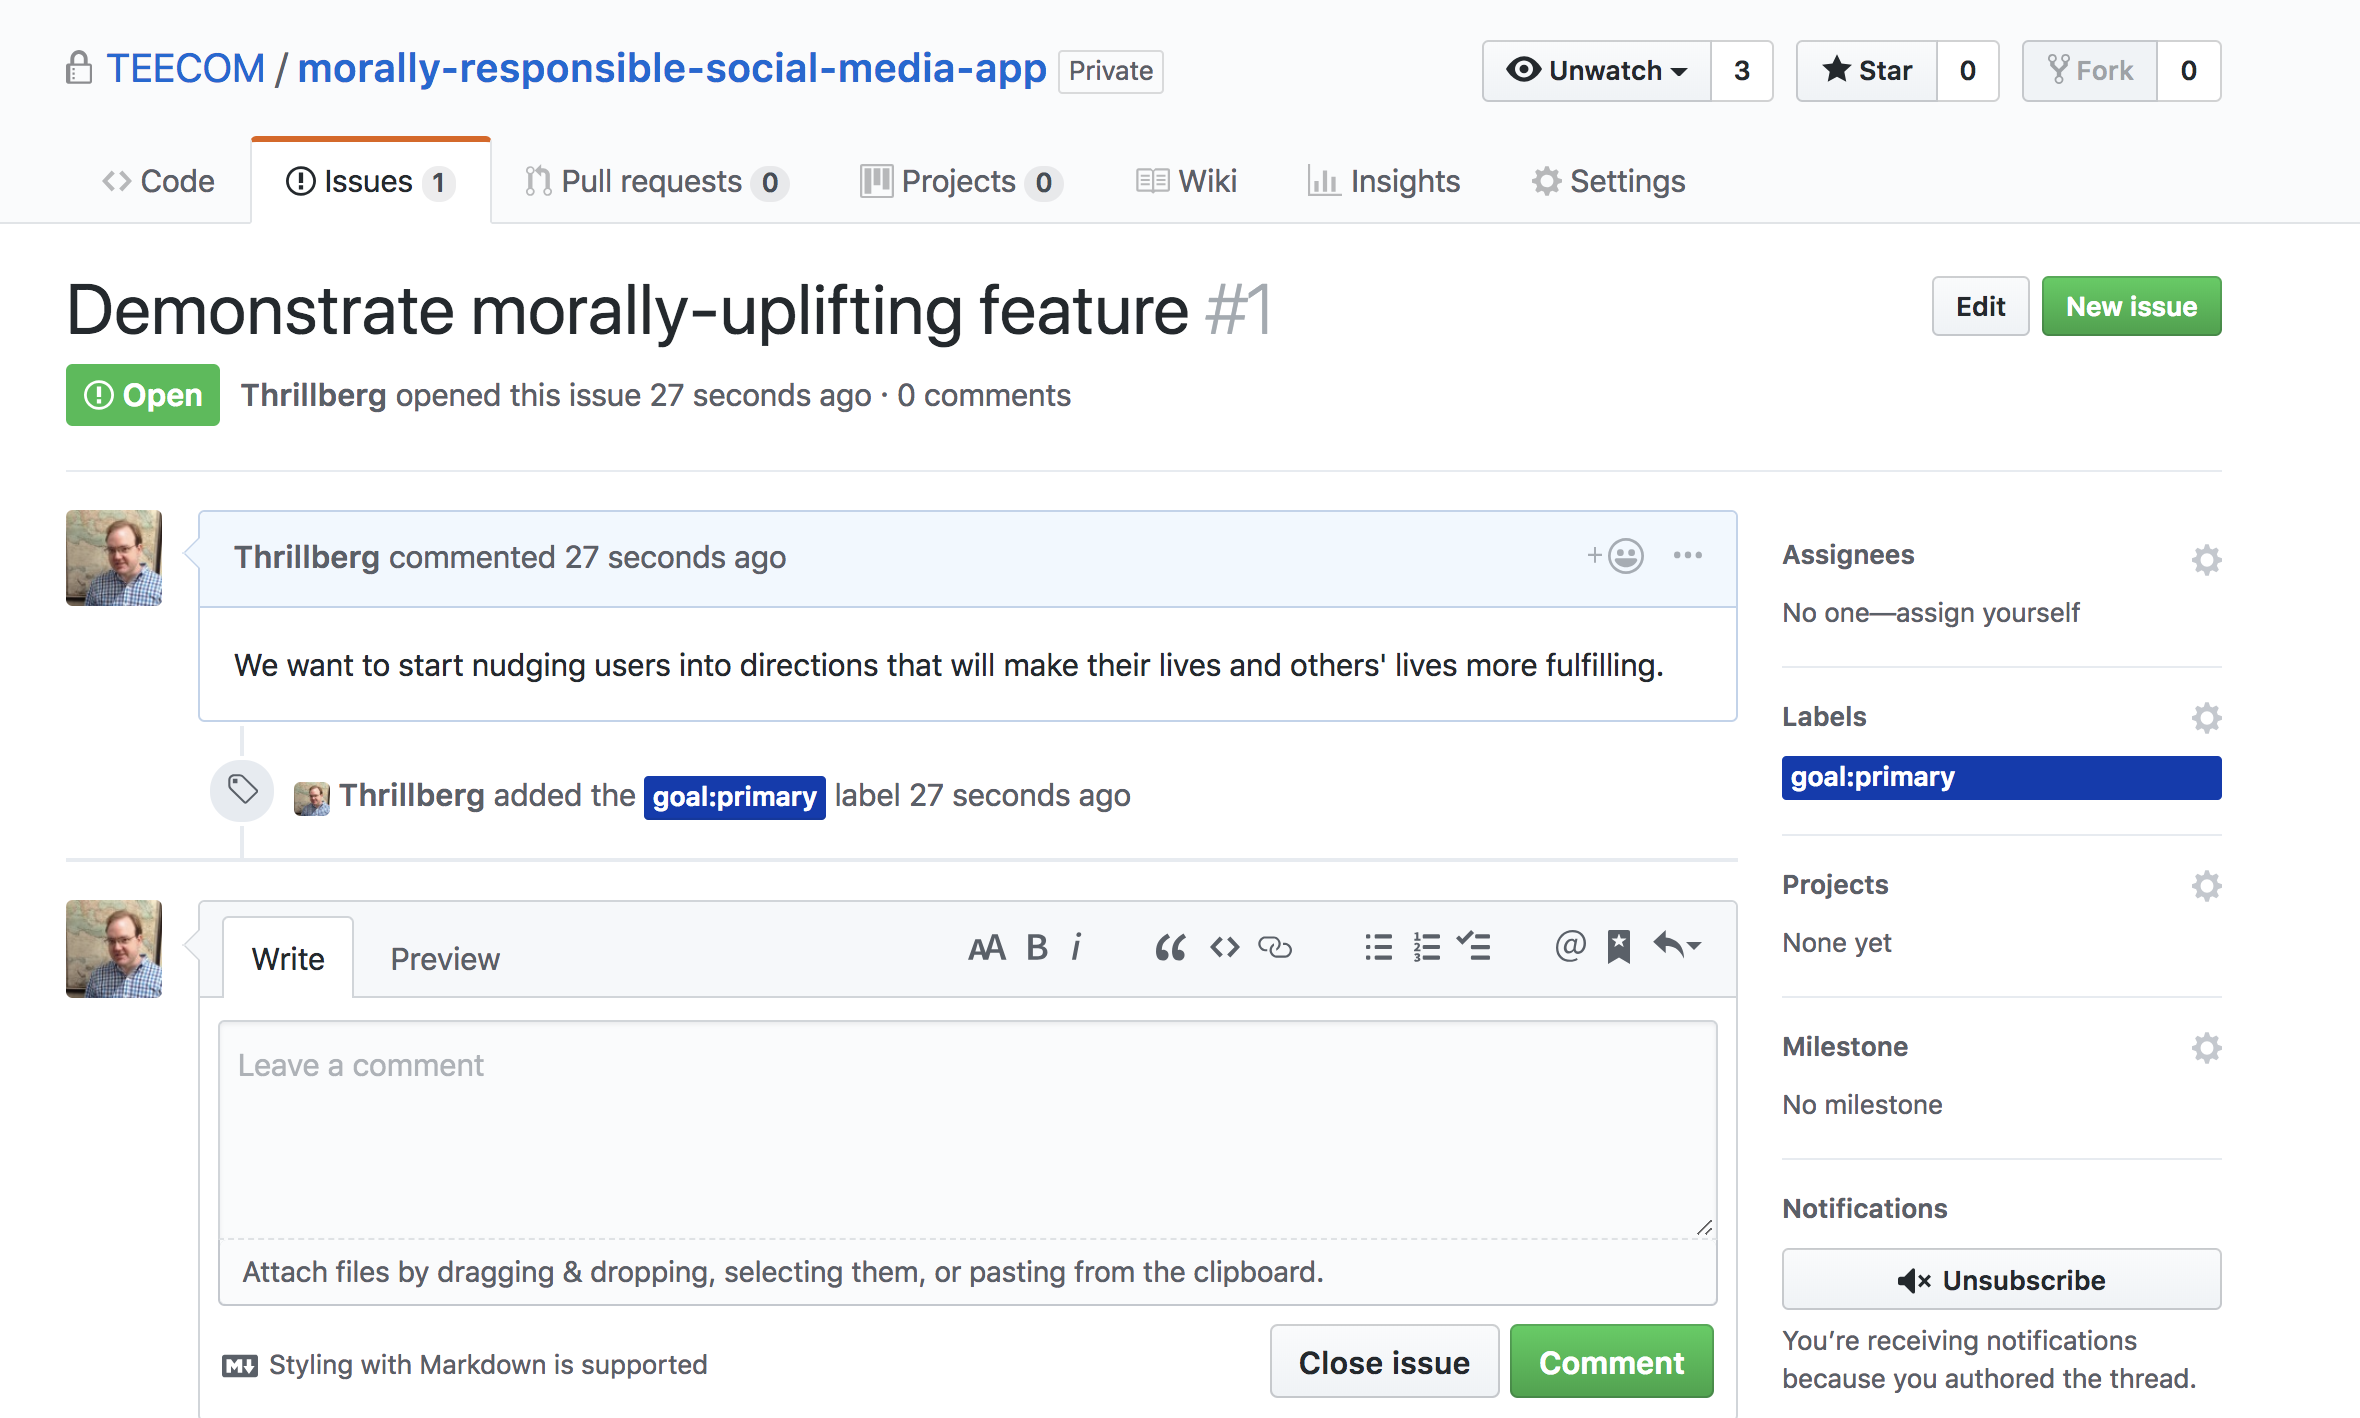Click into the Leave a comment field
The width and height of the screenshot is (2360, 1418).
click(x=967, y=1130)
